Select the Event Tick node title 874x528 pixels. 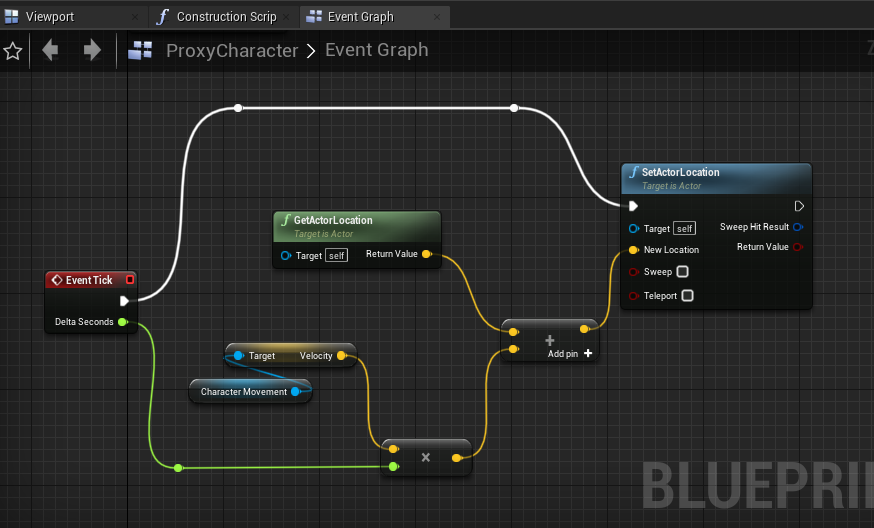[89, 280]
